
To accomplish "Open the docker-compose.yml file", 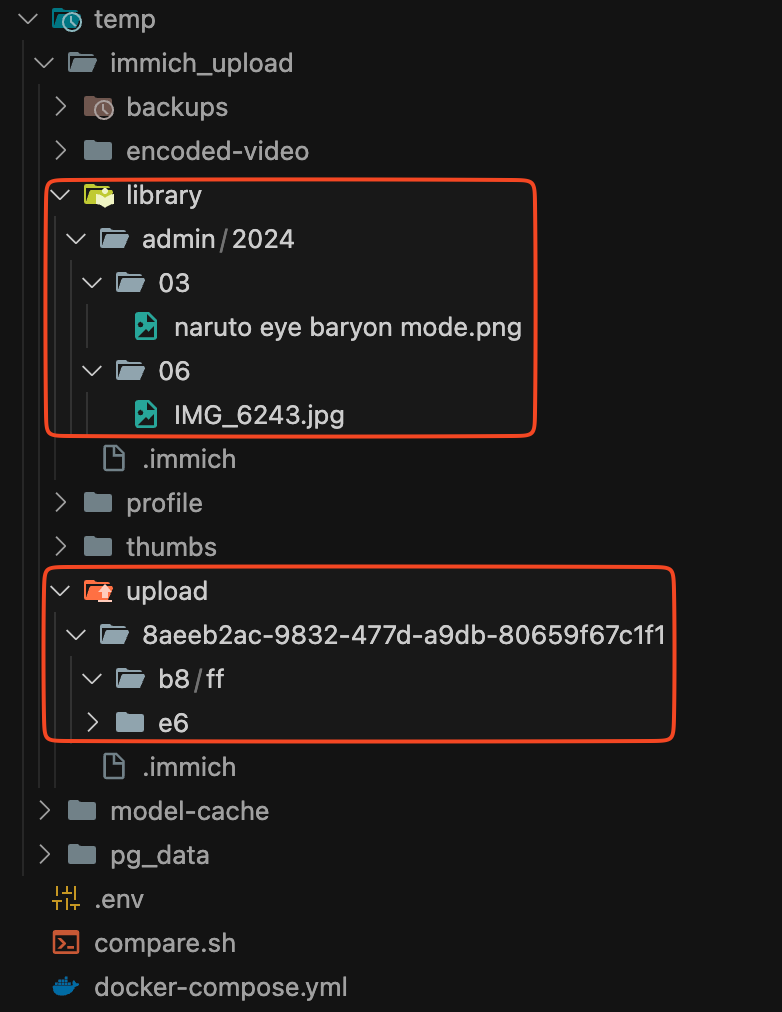I will (x=221, y=987).
